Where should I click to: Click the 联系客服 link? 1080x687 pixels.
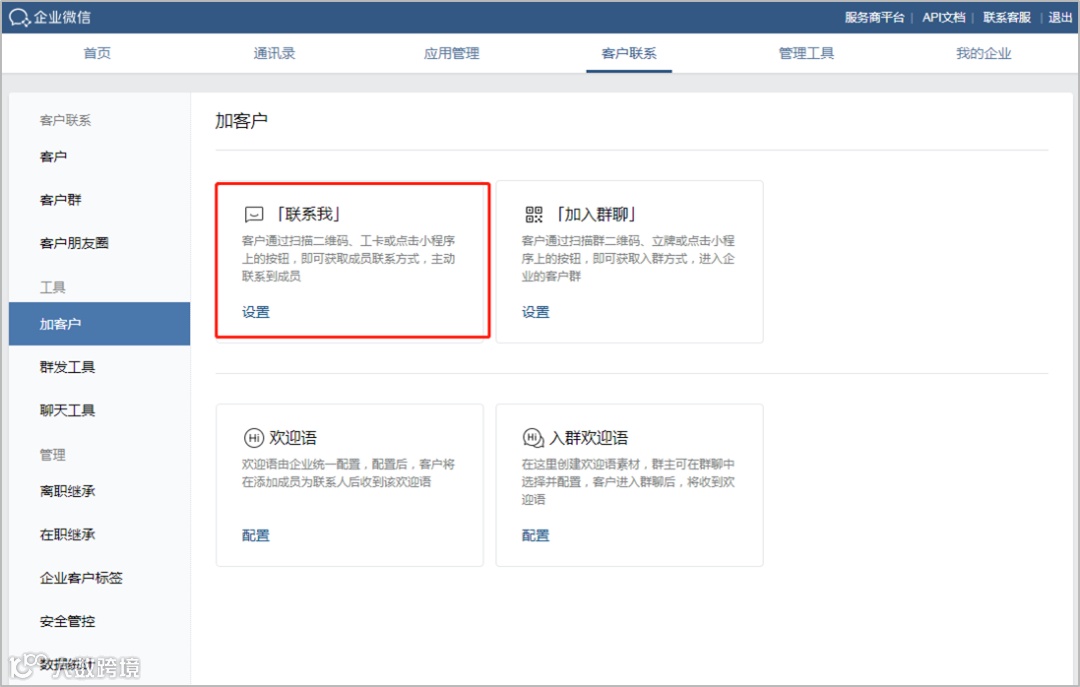(x=1006, y=17)
